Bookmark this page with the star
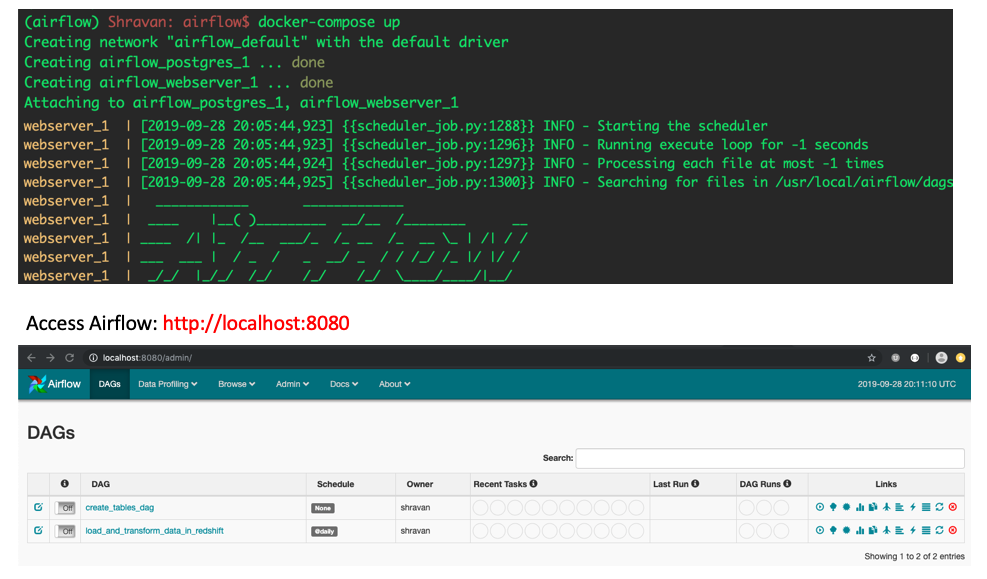 tap(872, 357)
